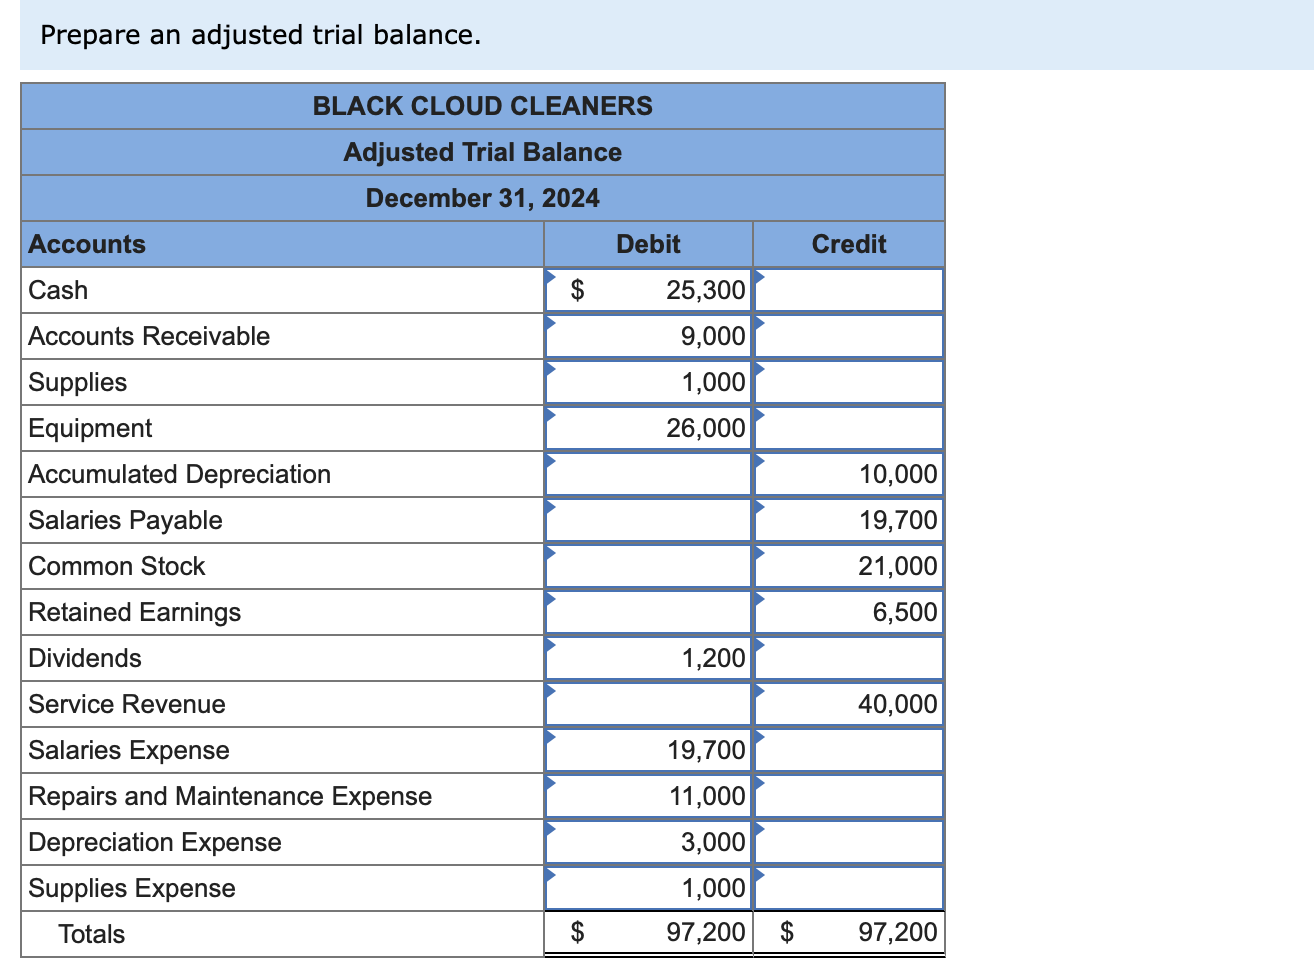Click the Accumulated Depreciation account label

[179, 474]
